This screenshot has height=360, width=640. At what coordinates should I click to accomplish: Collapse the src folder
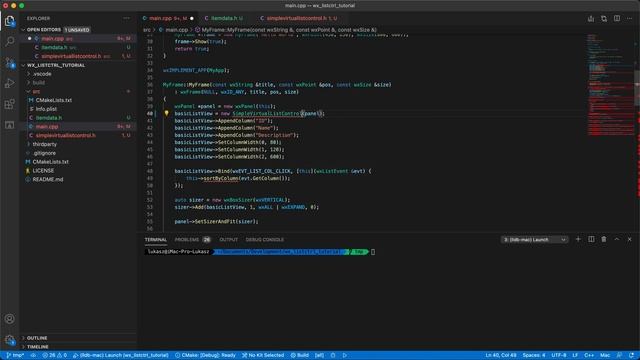pyautogui.click(x=36, y=91)
